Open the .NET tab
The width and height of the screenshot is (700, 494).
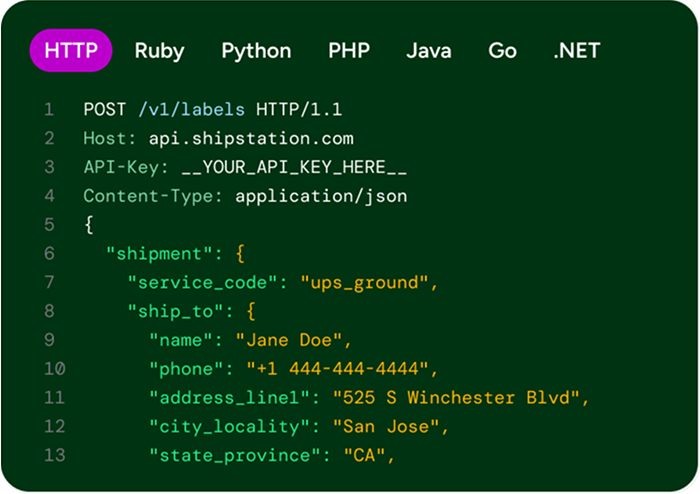(x=576, y=50)
